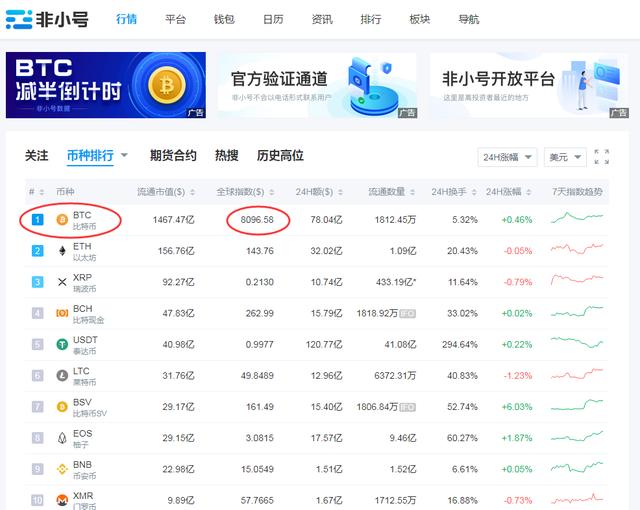
Task: Open the 平台 navigation tab
Action: point(175,19)
